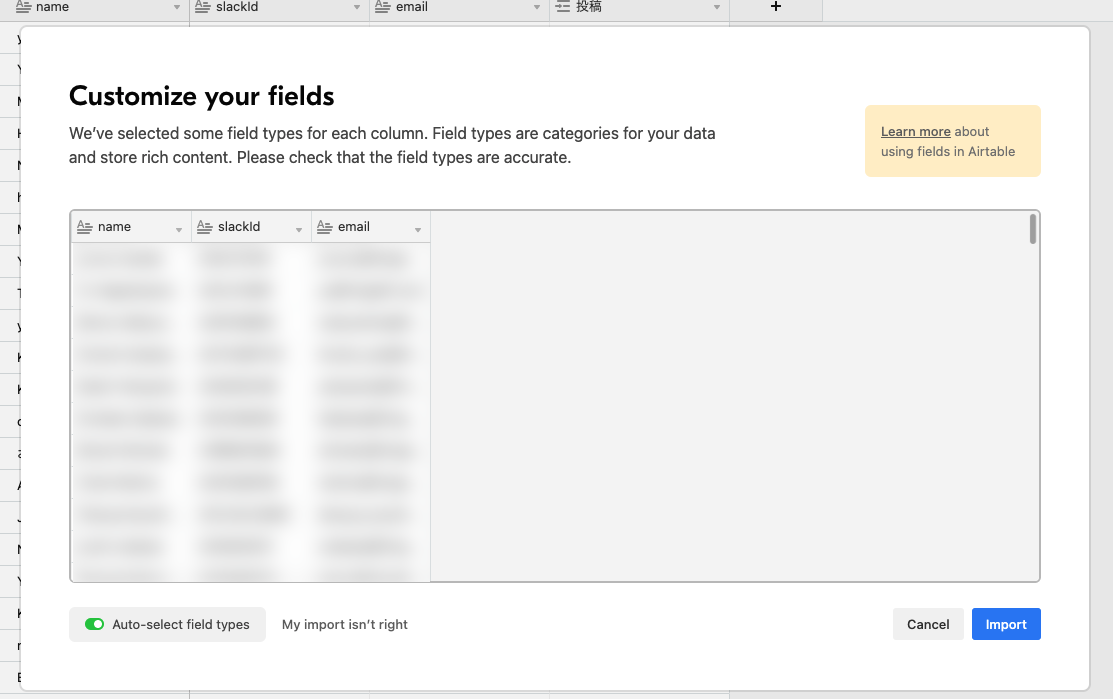Open dropdown for slackId field in dialog
The image size is (1113, 699).
pyautogui.click(x=299, y=229)
